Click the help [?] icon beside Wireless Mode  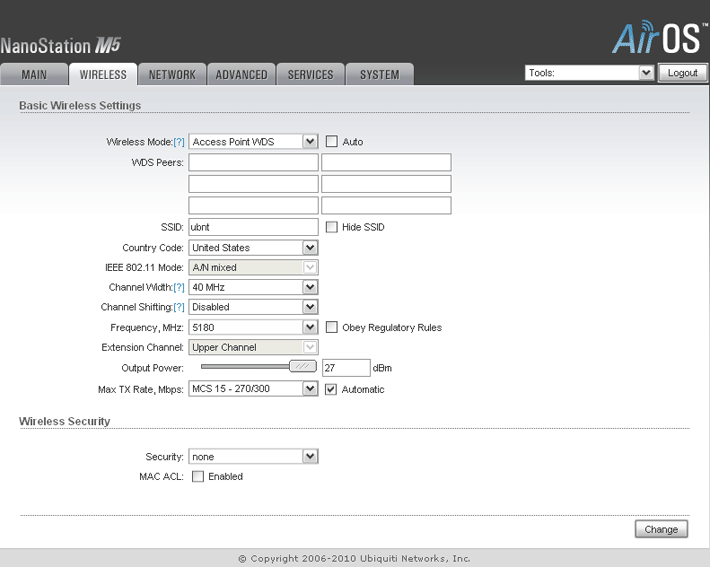(x=179, y=142)
